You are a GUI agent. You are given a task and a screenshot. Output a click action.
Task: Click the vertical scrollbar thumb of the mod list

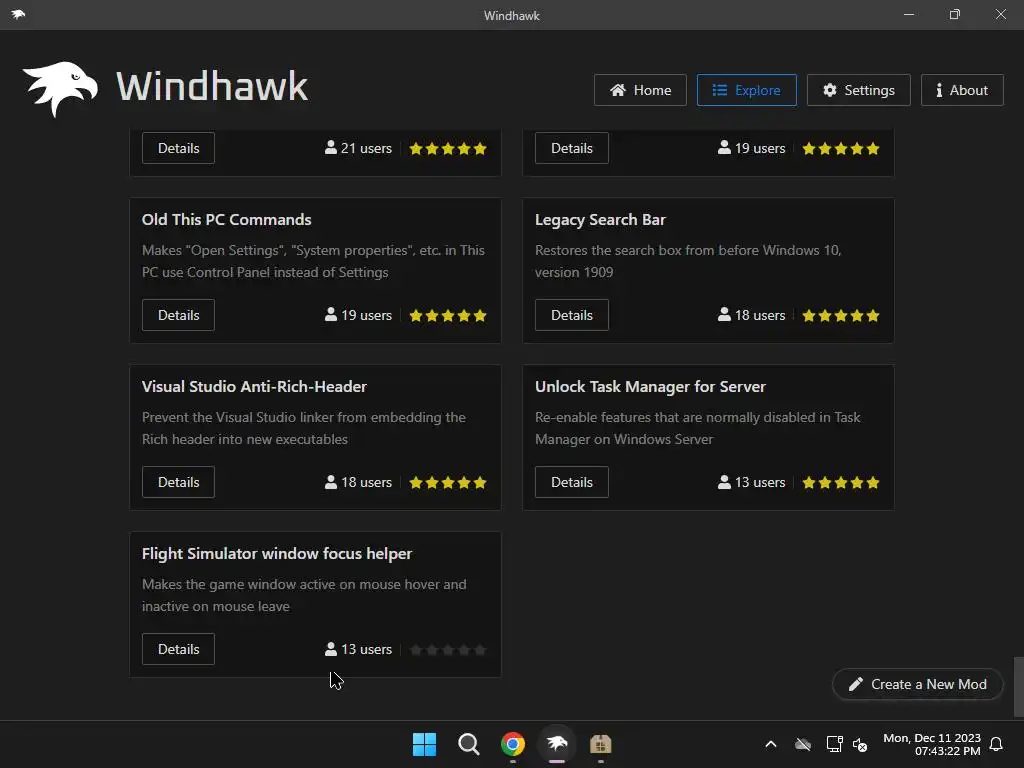pyautogui.click(x=1018, y=686)
